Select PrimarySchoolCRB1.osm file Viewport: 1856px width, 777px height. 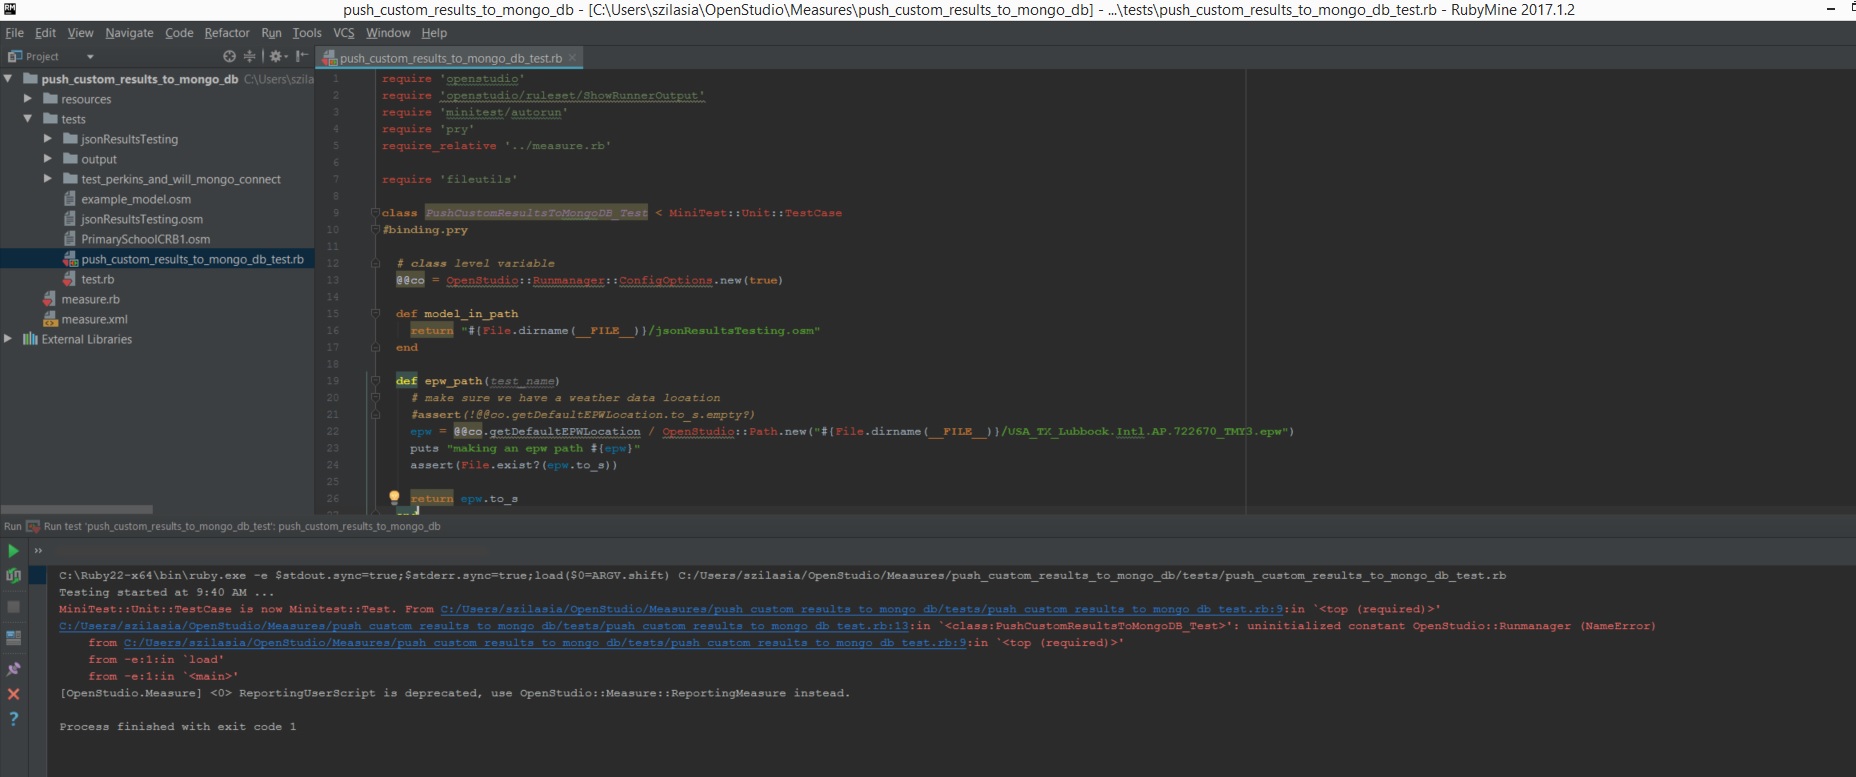[x=145, y=239]
